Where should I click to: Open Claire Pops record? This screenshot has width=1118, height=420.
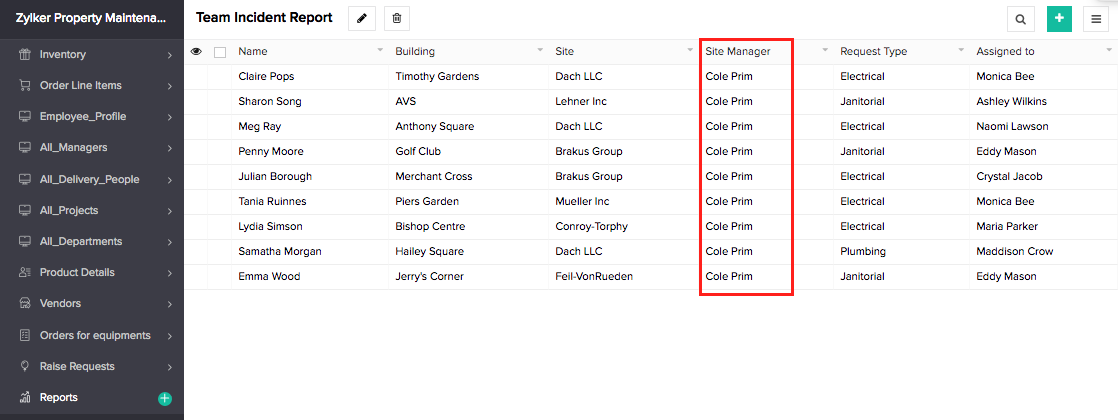266,76
